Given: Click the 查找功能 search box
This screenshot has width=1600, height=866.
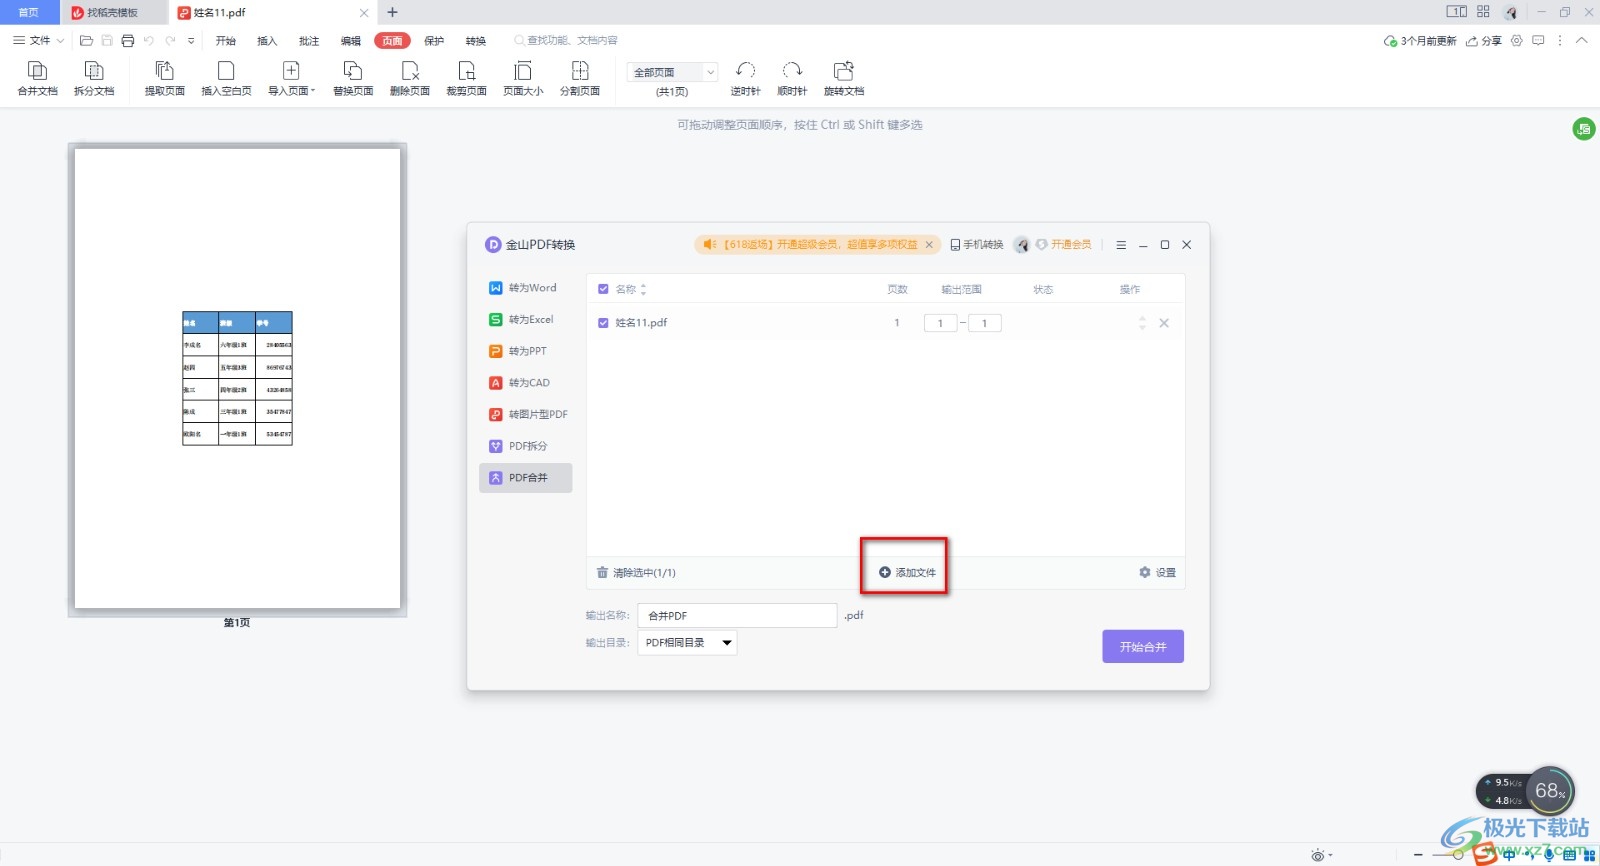Looking at the screenshot, I should pos(566,41).
